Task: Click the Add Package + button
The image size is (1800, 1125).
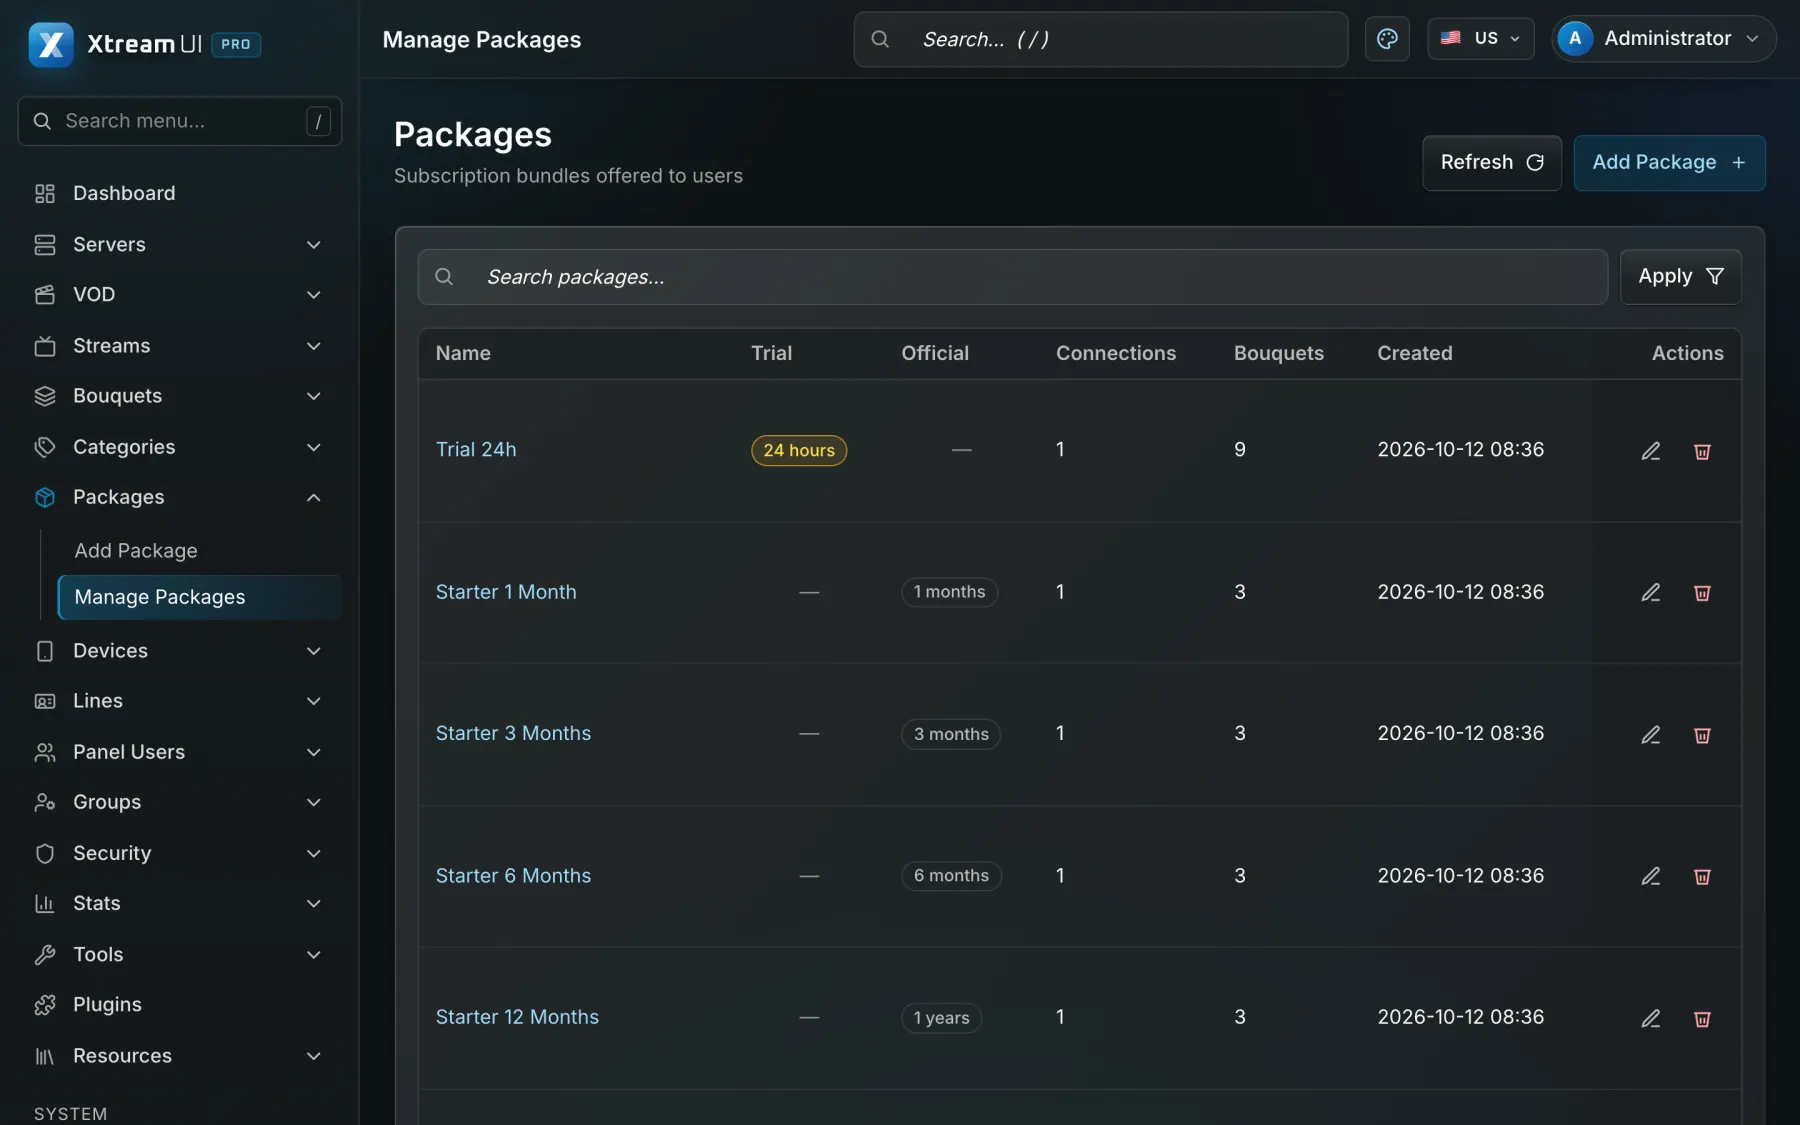Action: click(1669, 163)
